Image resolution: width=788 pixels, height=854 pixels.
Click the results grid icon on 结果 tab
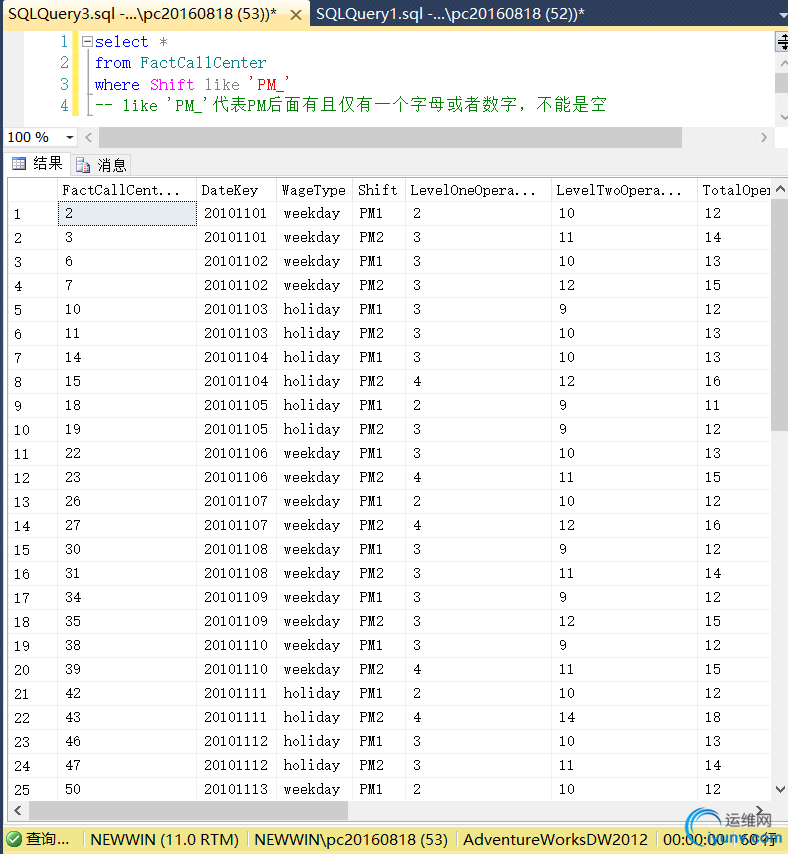pyautogui.click(x=19, y=163)
